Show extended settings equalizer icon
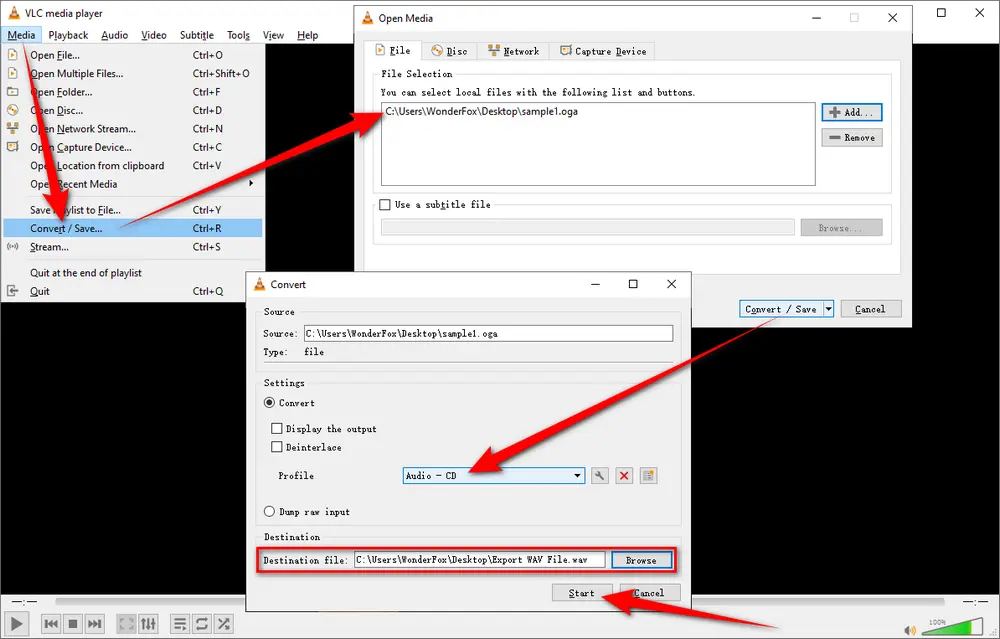The width and height of the screenshot is (1000, 639). 149,624
